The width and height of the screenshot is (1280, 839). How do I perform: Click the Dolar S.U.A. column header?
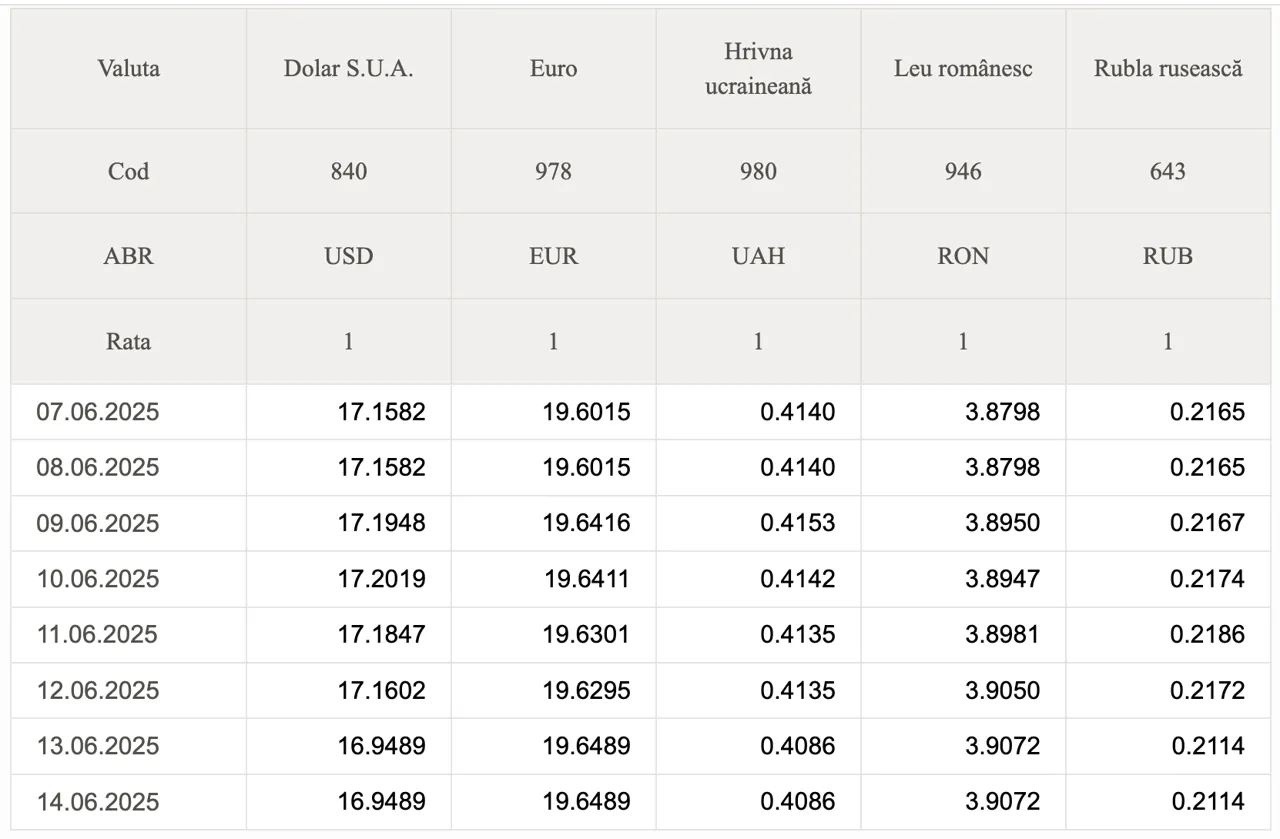348,69
